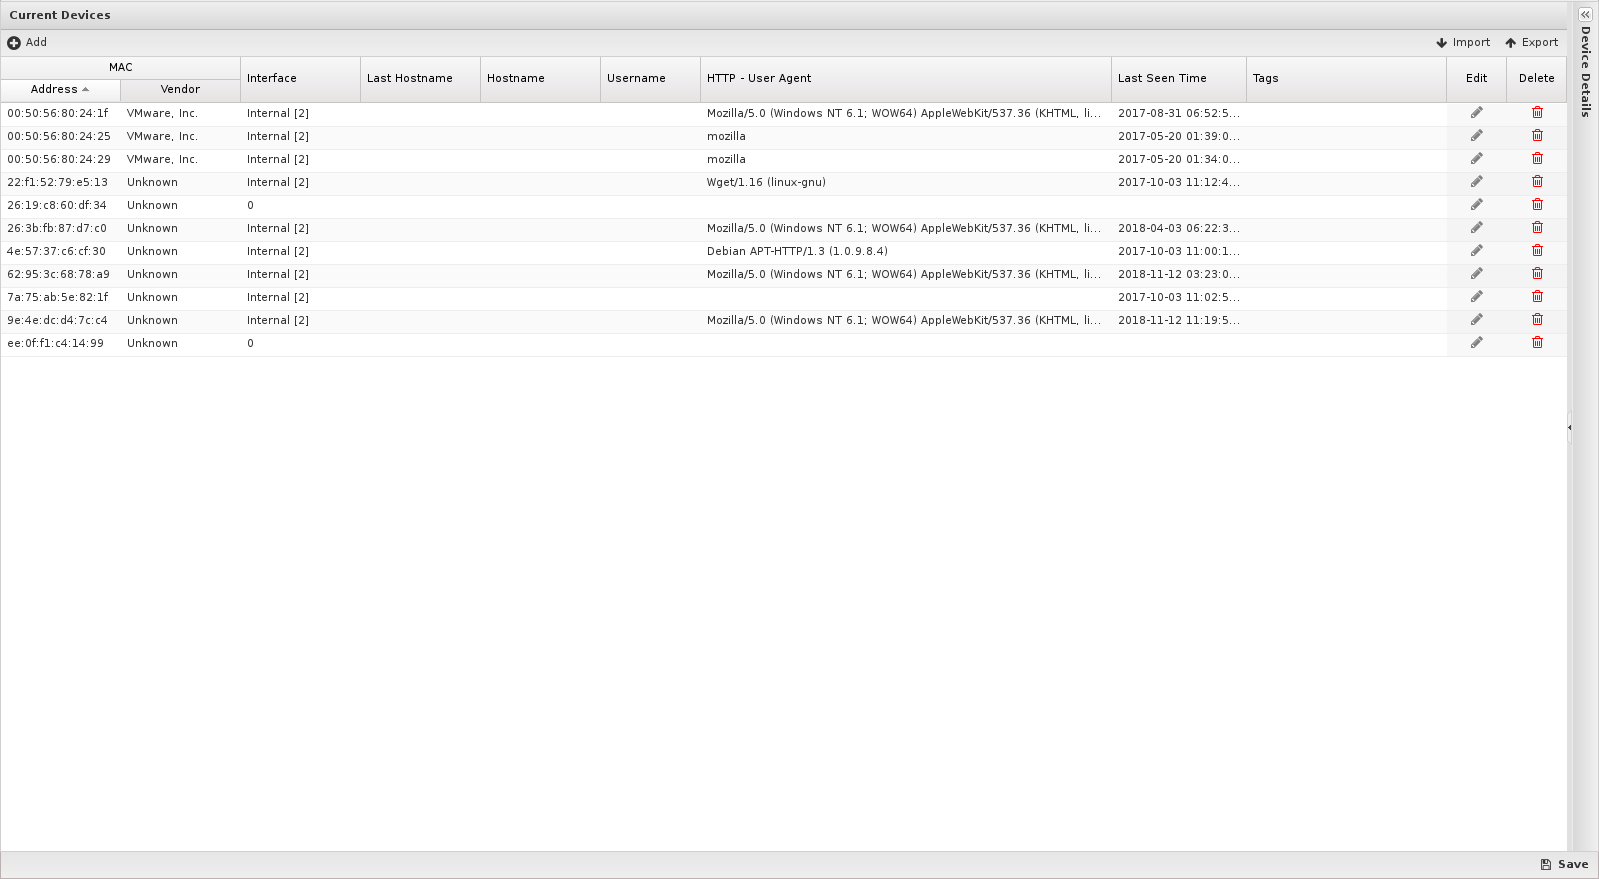The height and width of the screenshot is (879, 1599).
Task: Delete device 26:3b:fb:87:d7:c0 with trash icon
Action: tap(1537, 228)
